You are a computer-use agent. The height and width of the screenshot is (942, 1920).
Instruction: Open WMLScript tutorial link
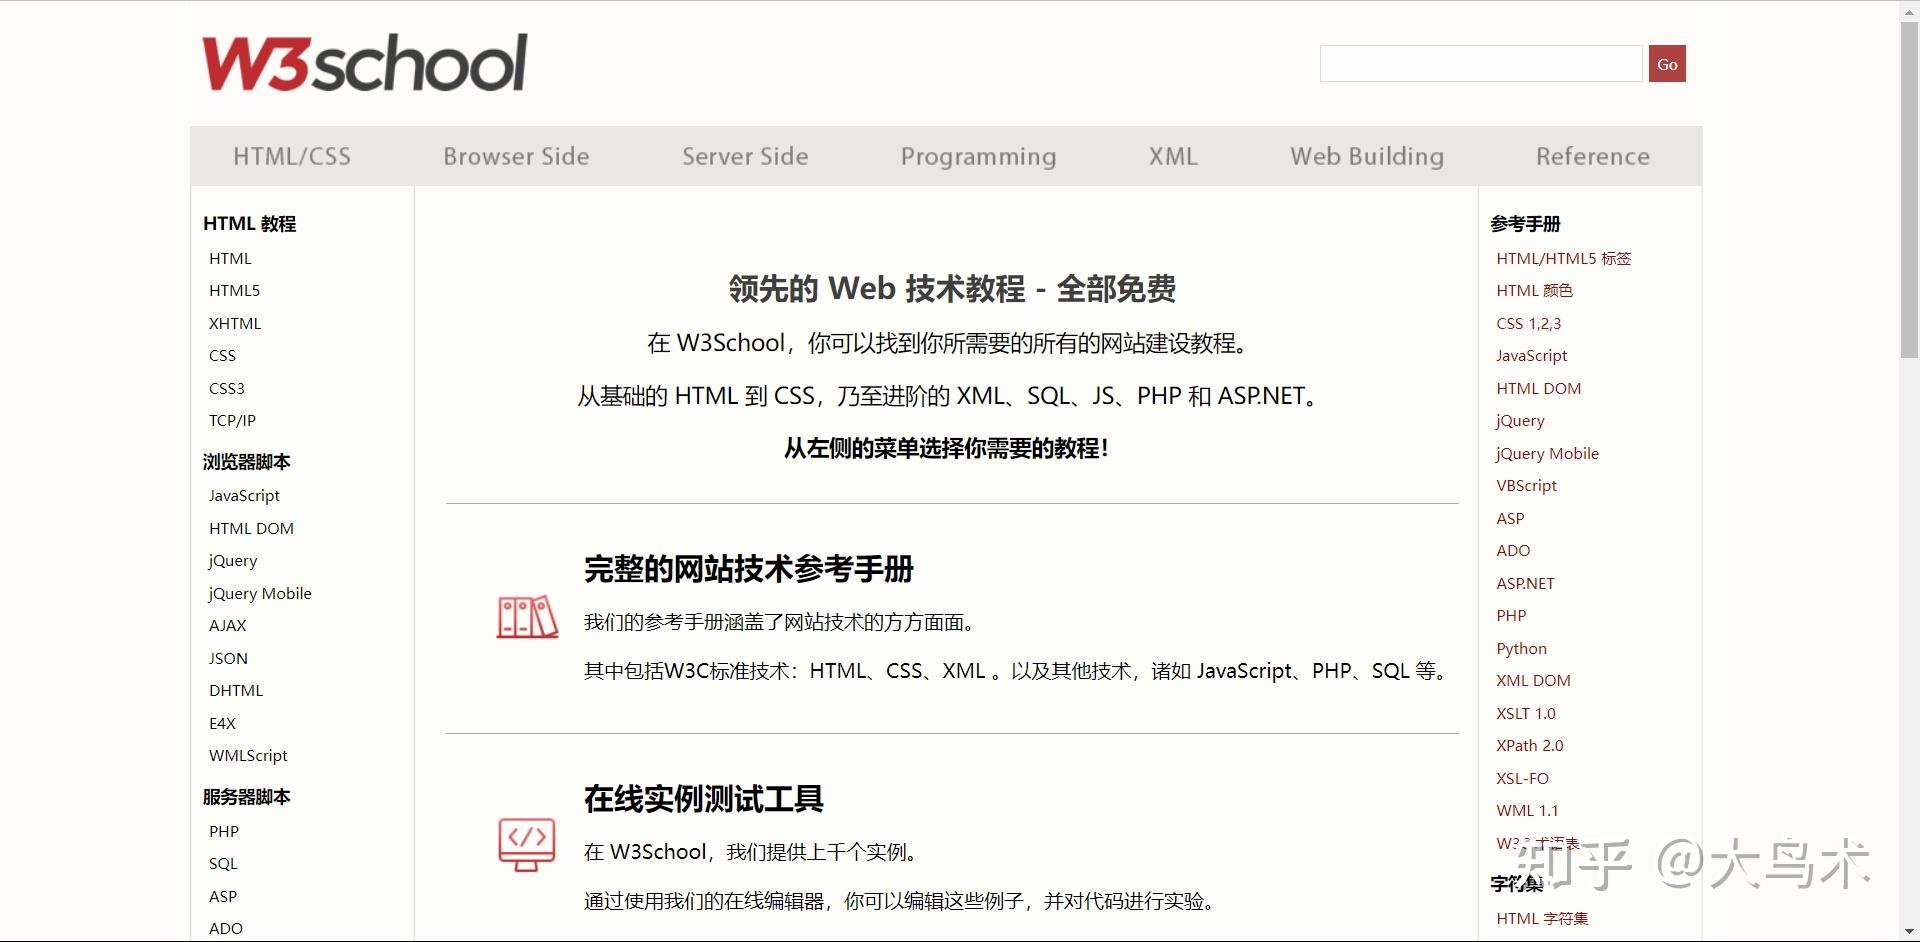click(248, 755)
